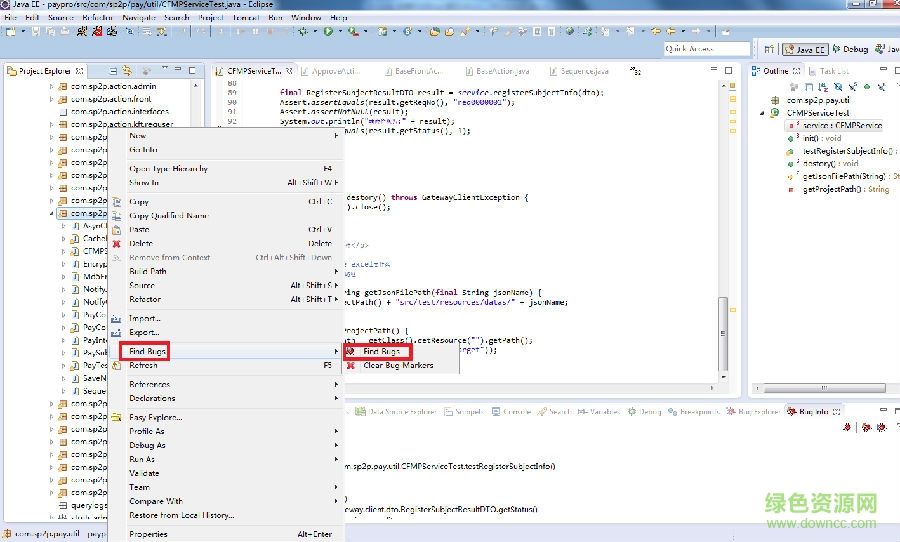Collapse the CFMPServiceTest class in Outline
The height and width of the screenshot is (542, 900).
(x=762, y=113)
